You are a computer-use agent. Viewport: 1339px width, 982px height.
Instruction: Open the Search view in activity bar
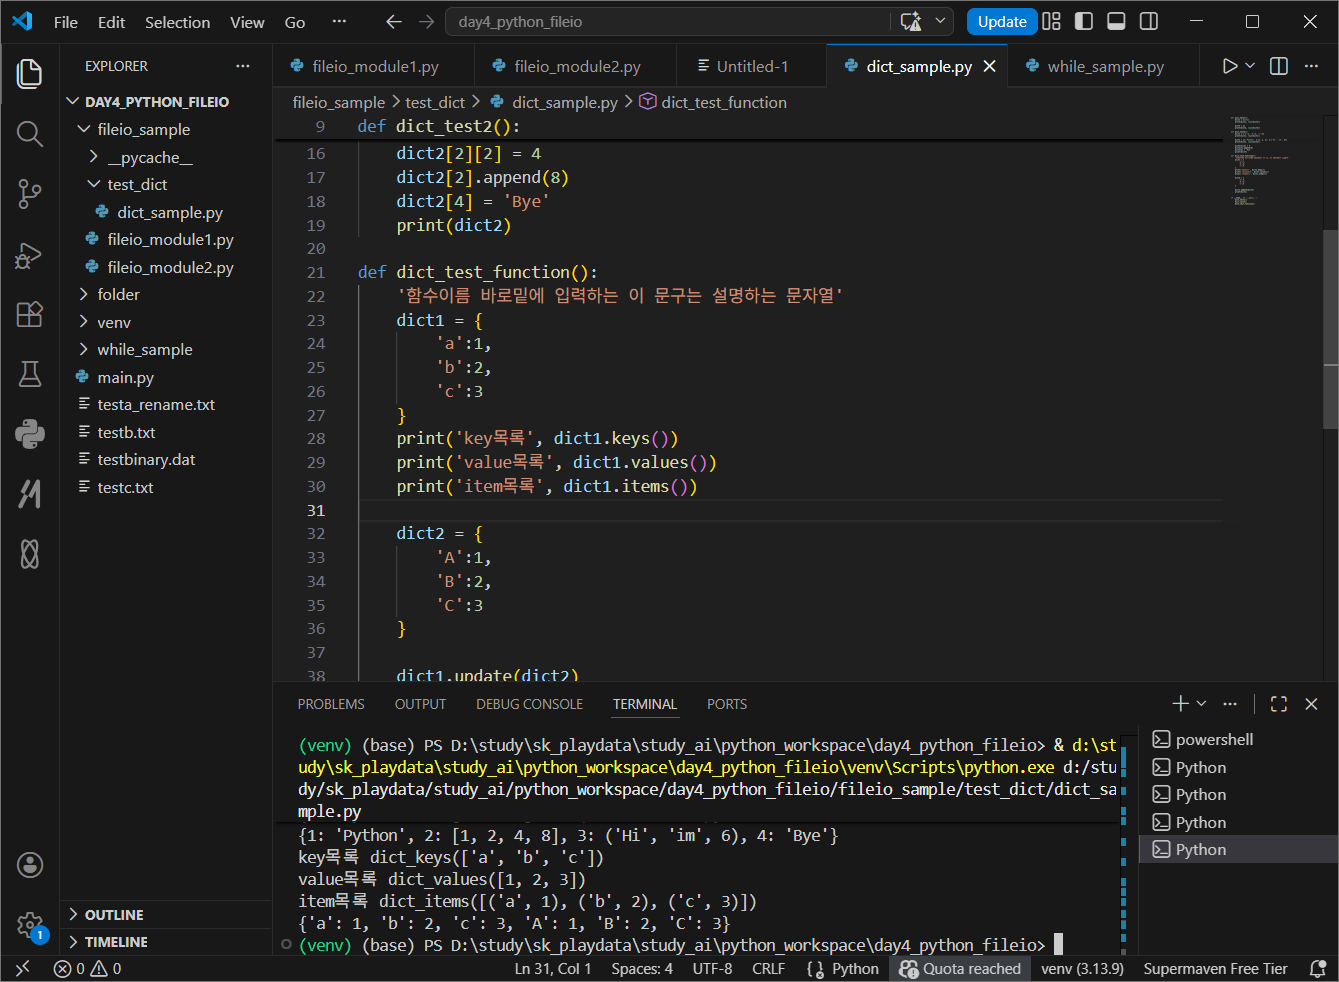point(30,133)
